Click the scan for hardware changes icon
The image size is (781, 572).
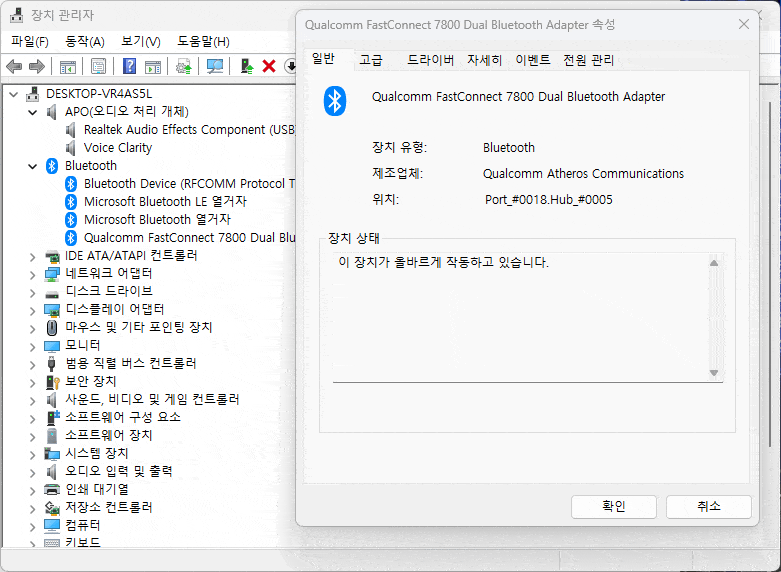(214, 66)
